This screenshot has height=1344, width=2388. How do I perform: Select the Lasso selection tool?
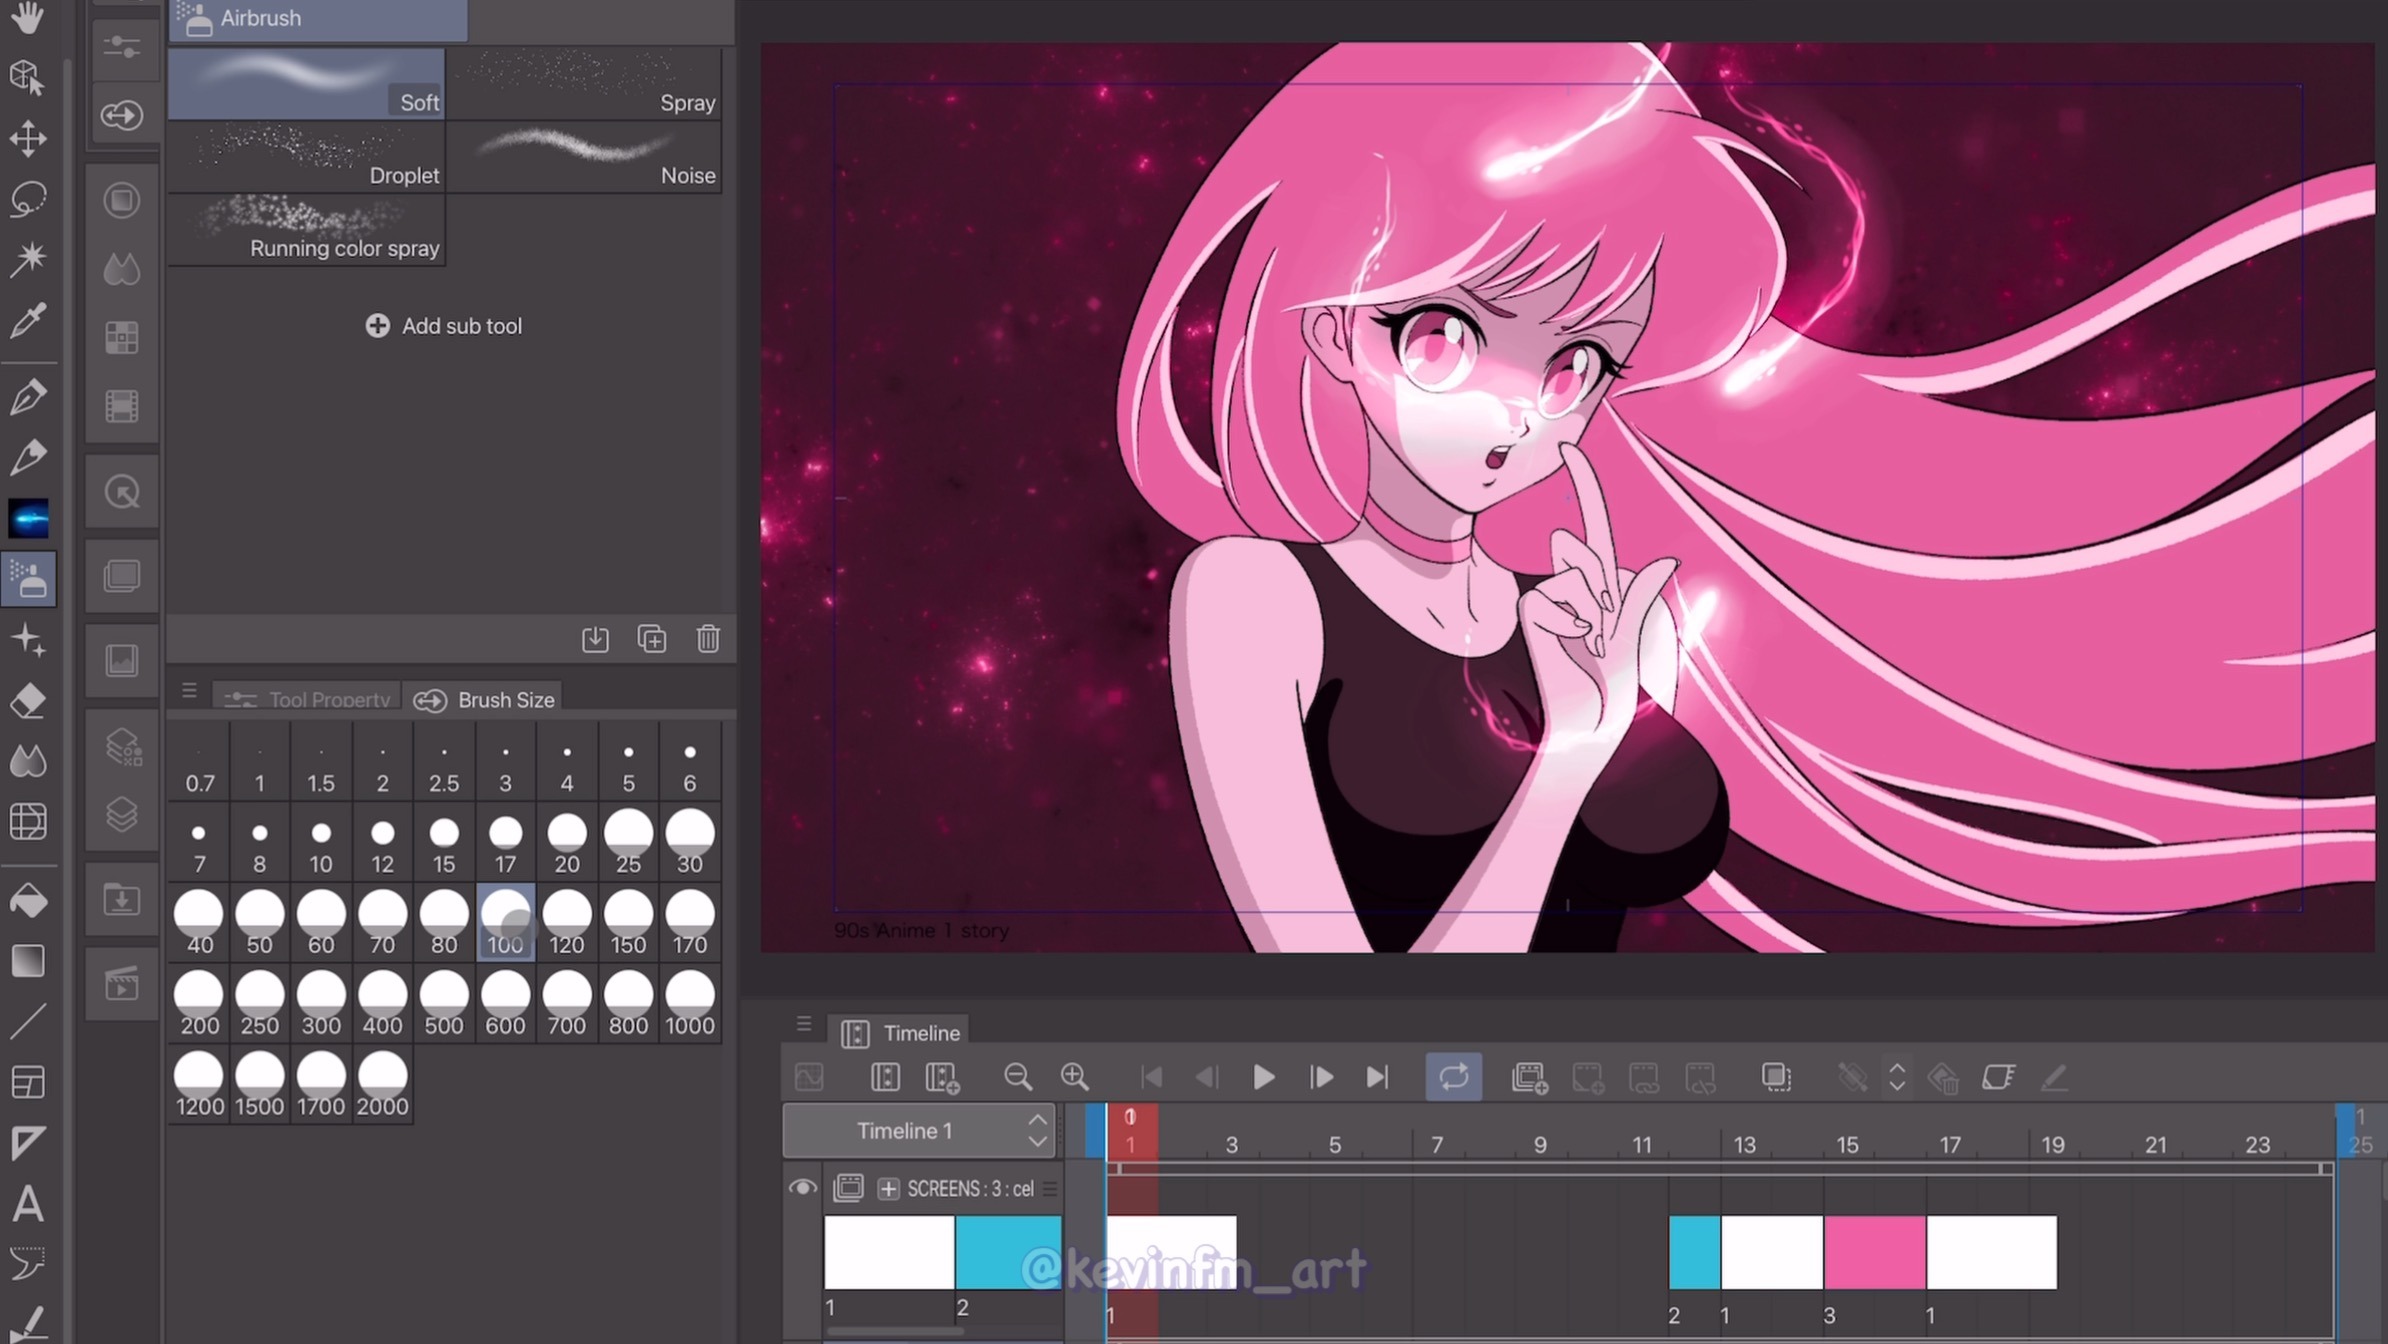pos(28,199)
